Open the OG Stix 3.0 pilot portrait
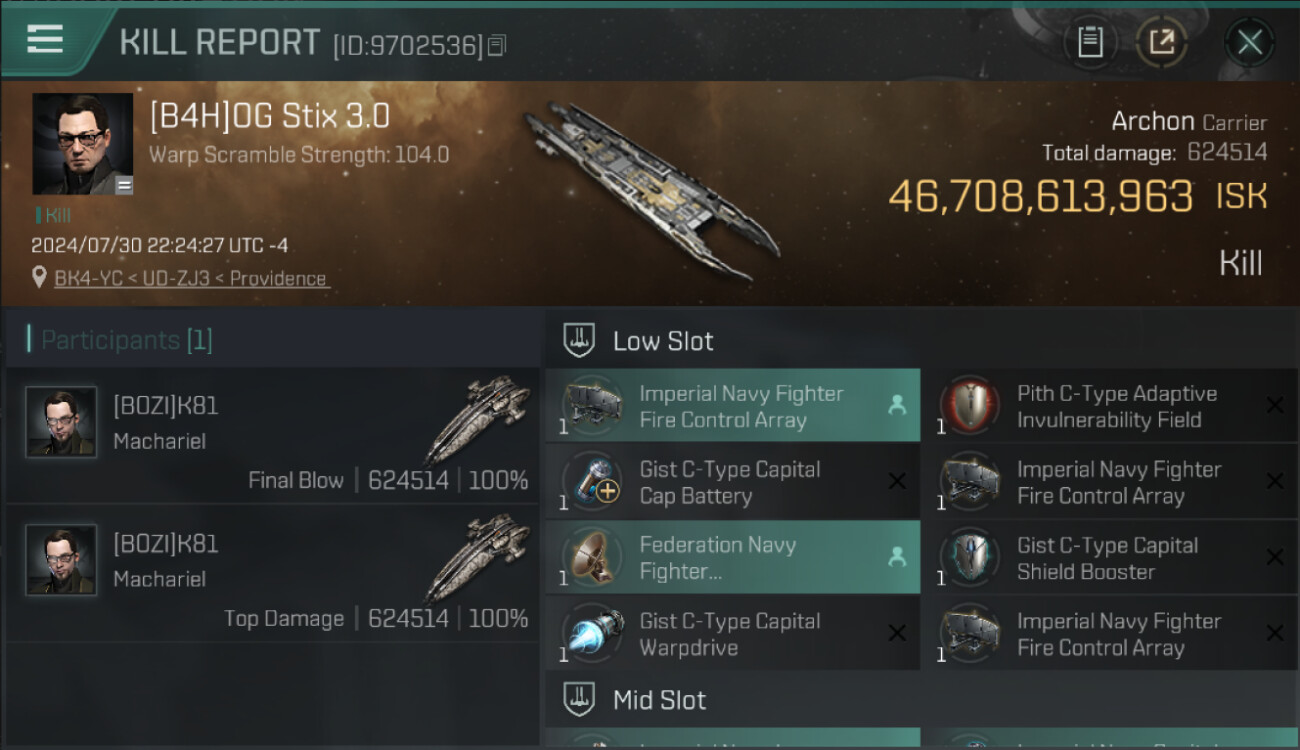This screenshot has height=750, width=1300. pyautogui.click(x=82, y=143)
